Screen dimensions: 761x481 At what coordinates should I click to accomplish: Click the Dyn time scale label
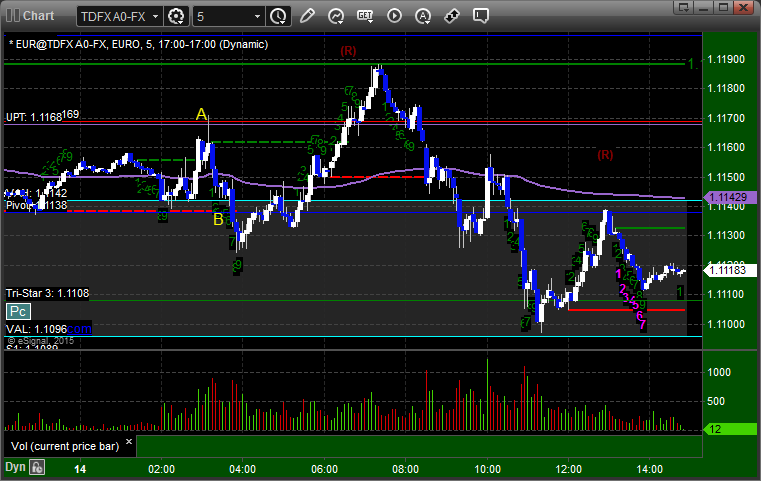click(x=15, y=467)
